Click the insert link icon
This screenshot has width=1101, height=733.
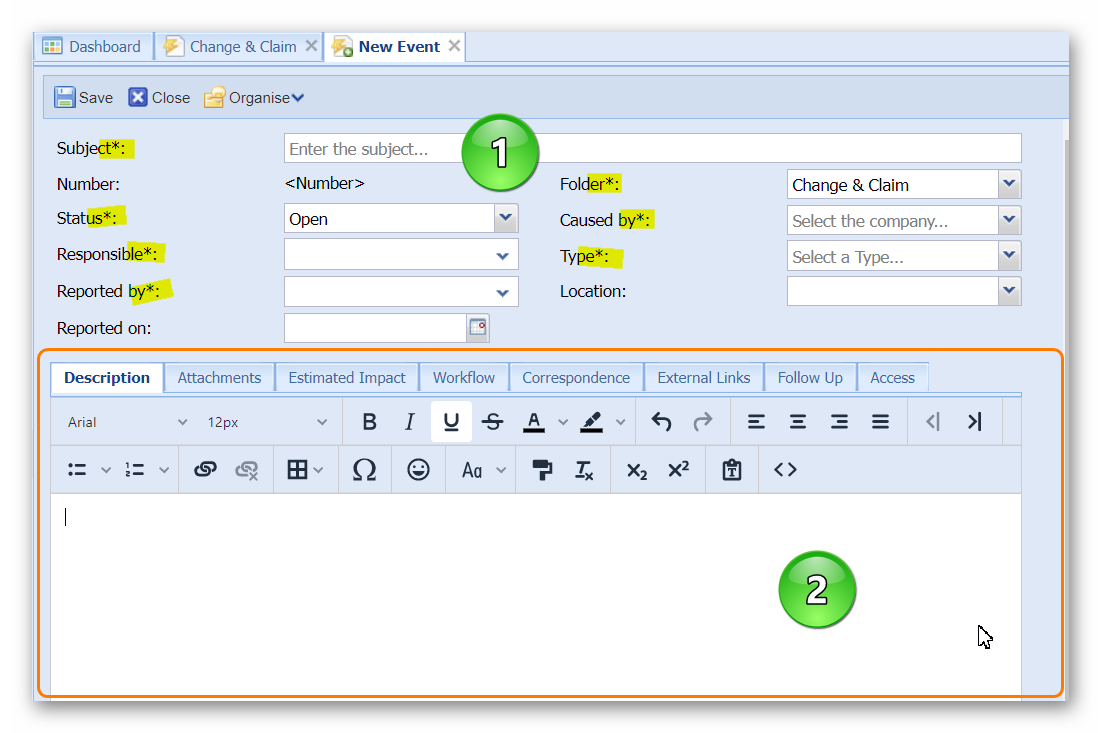pyautogui.click(x=205, y=470)
